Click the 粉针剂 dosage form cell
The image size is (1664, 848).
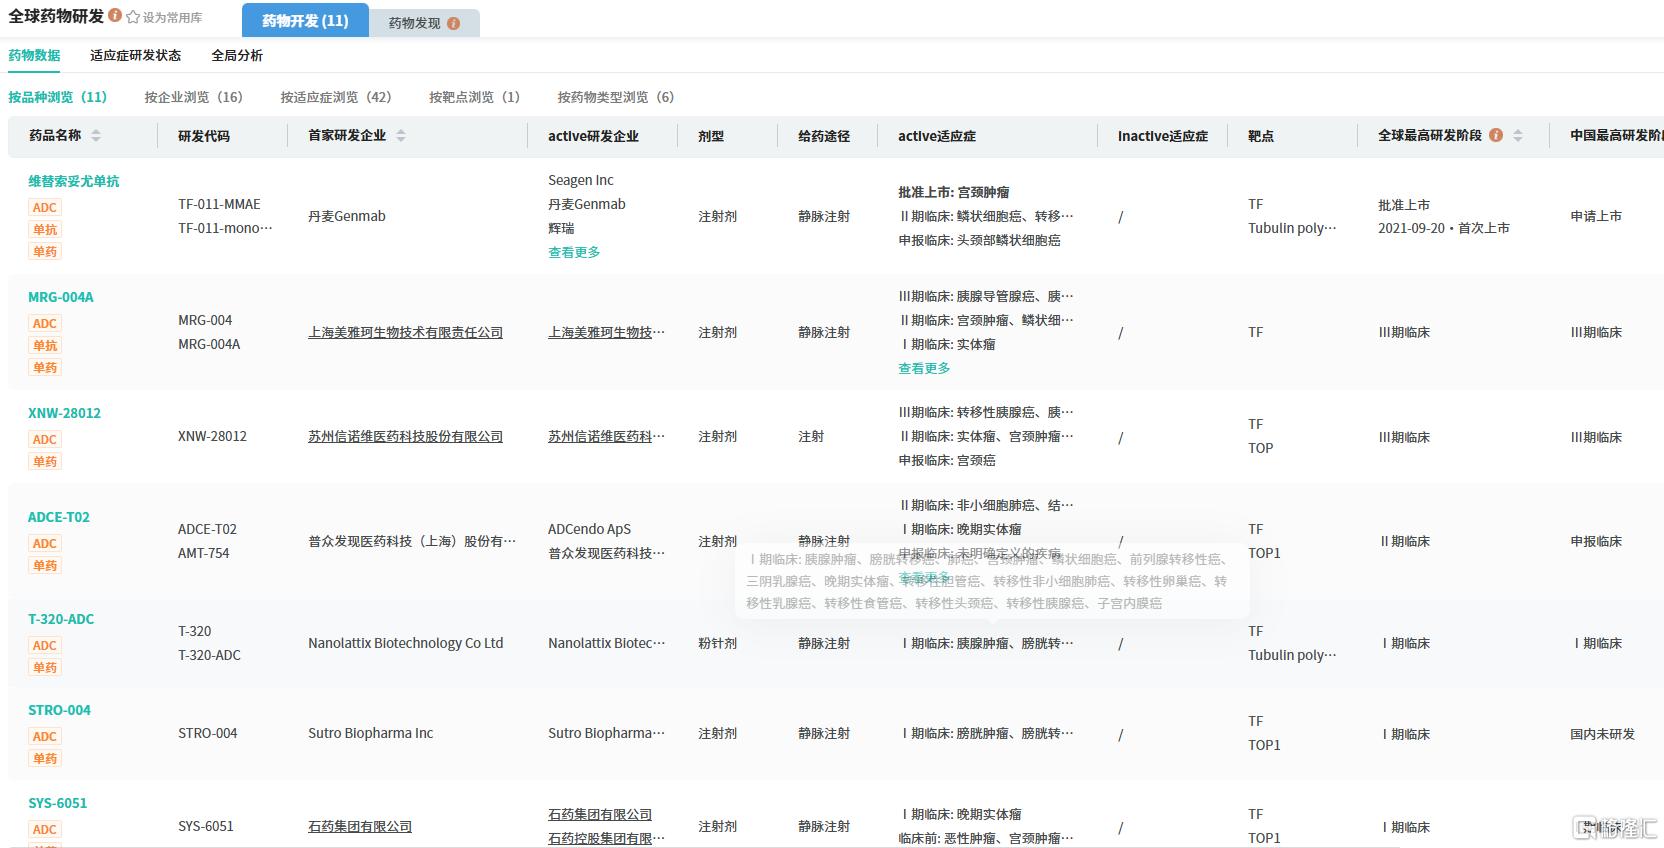click(x=717, y=643)
